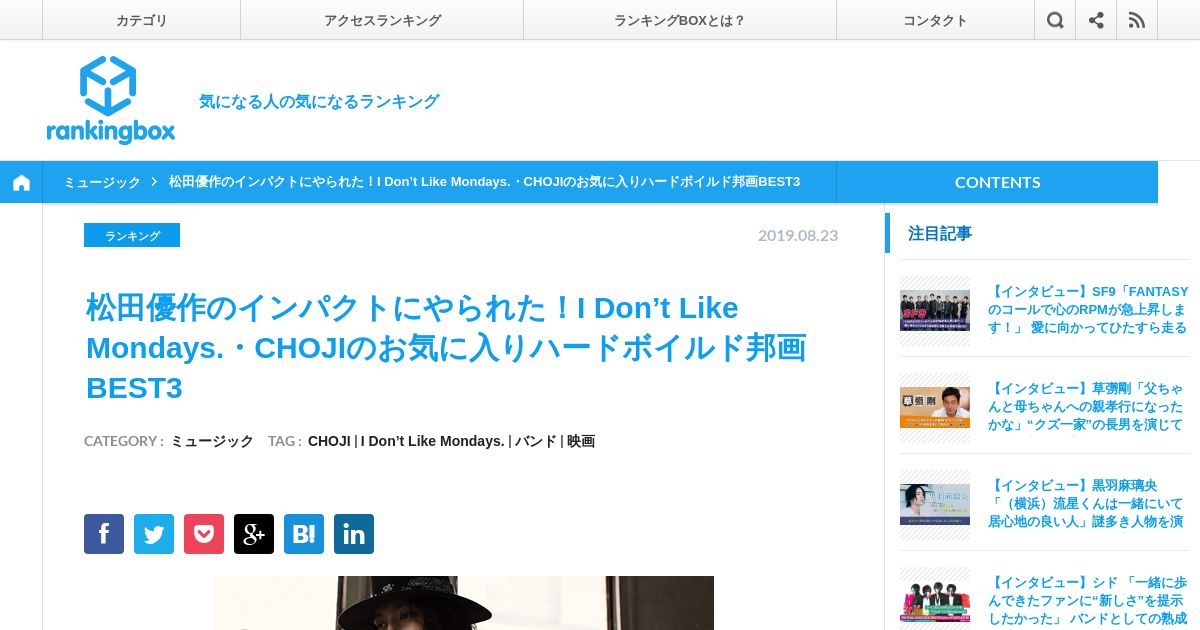Click the date 2019.08.23
1200x630 pixels.
coord(798,235)
